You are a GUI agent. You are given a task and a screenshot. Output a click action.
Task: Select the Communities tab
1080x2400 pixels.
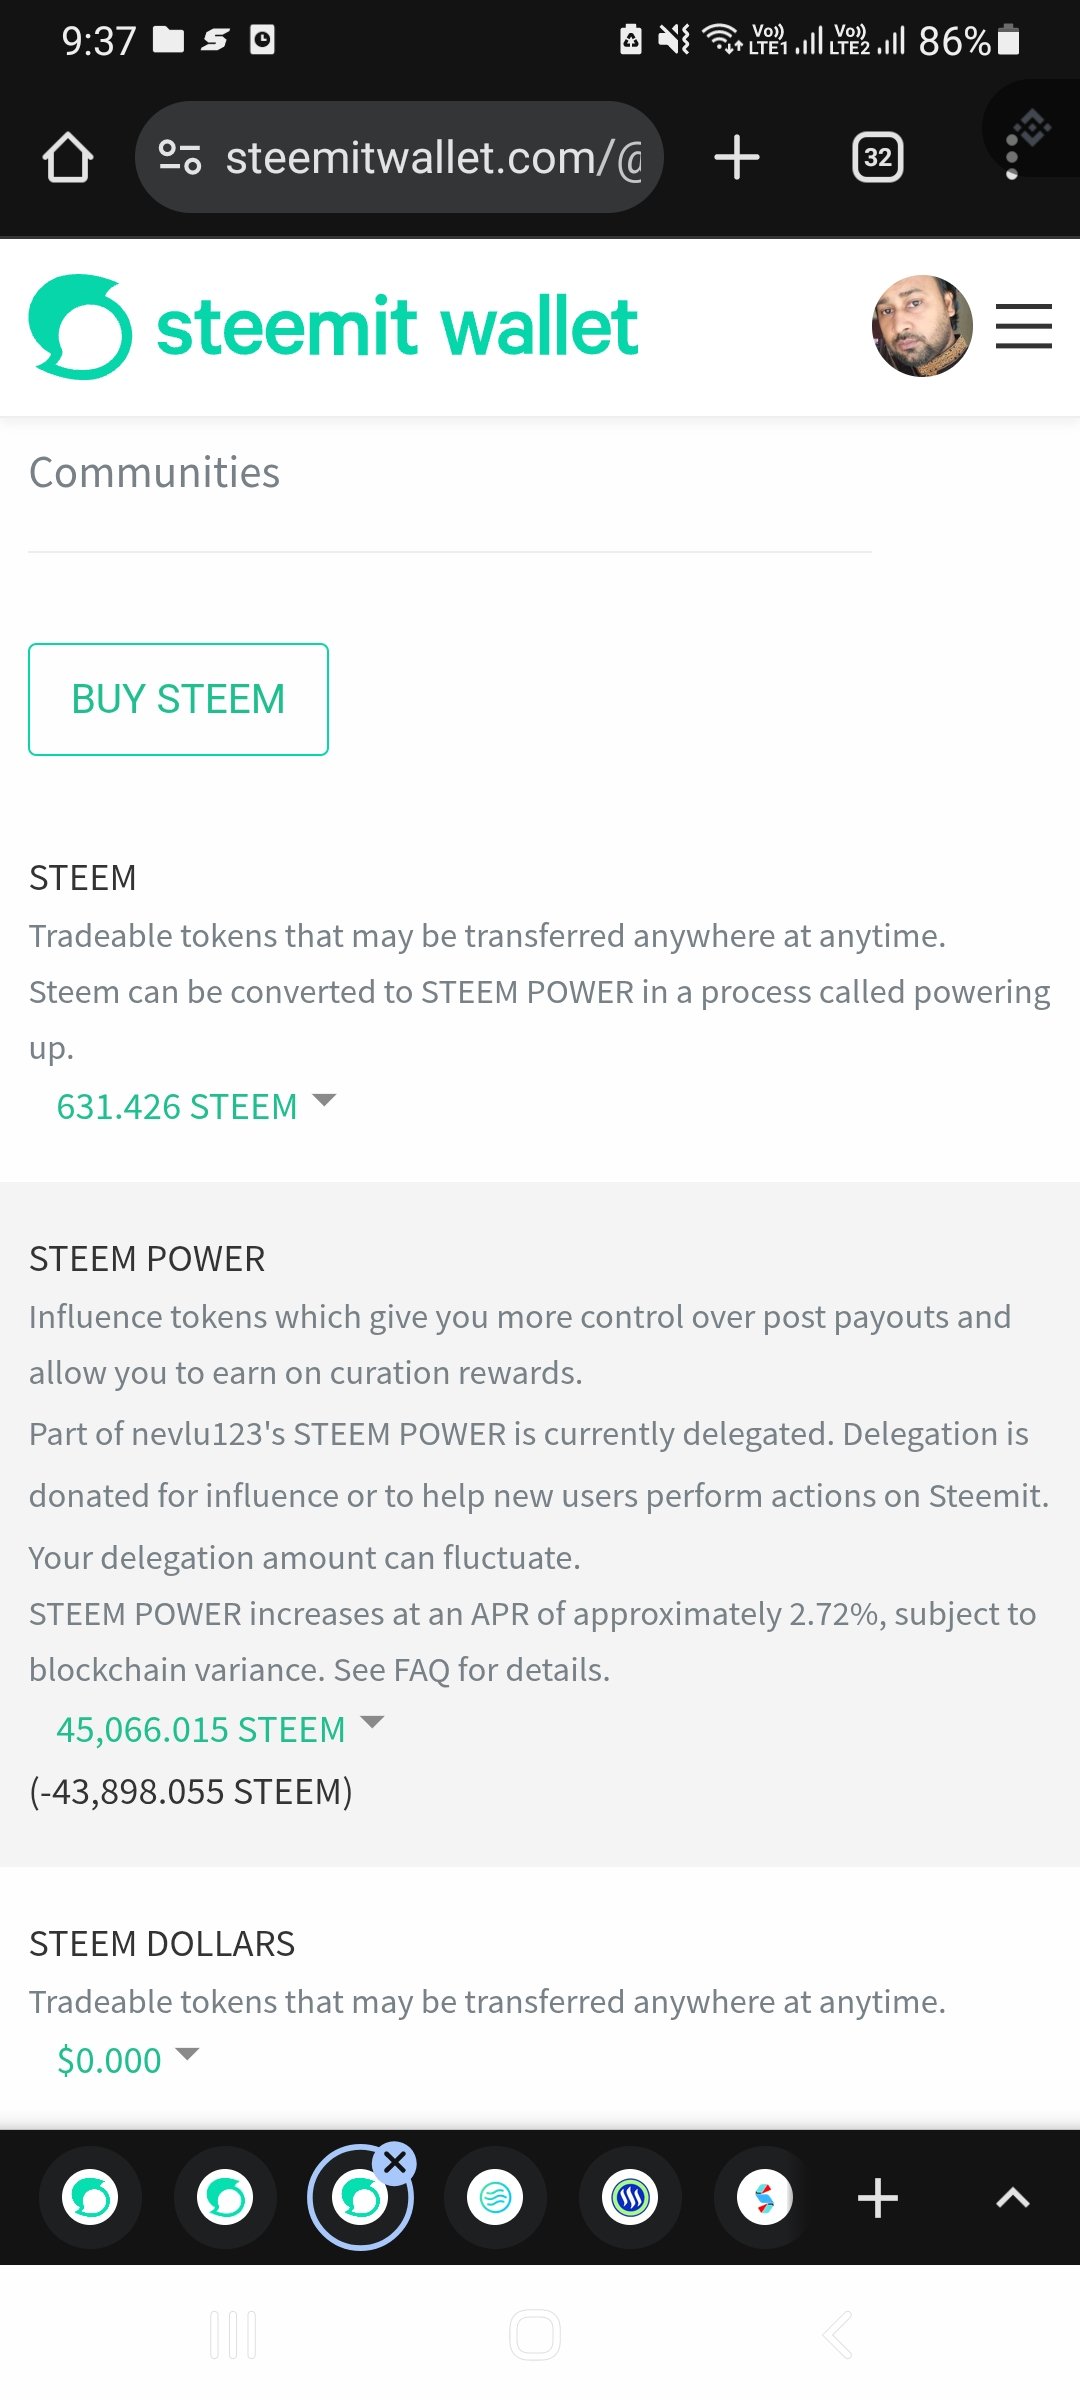(154, 473)
